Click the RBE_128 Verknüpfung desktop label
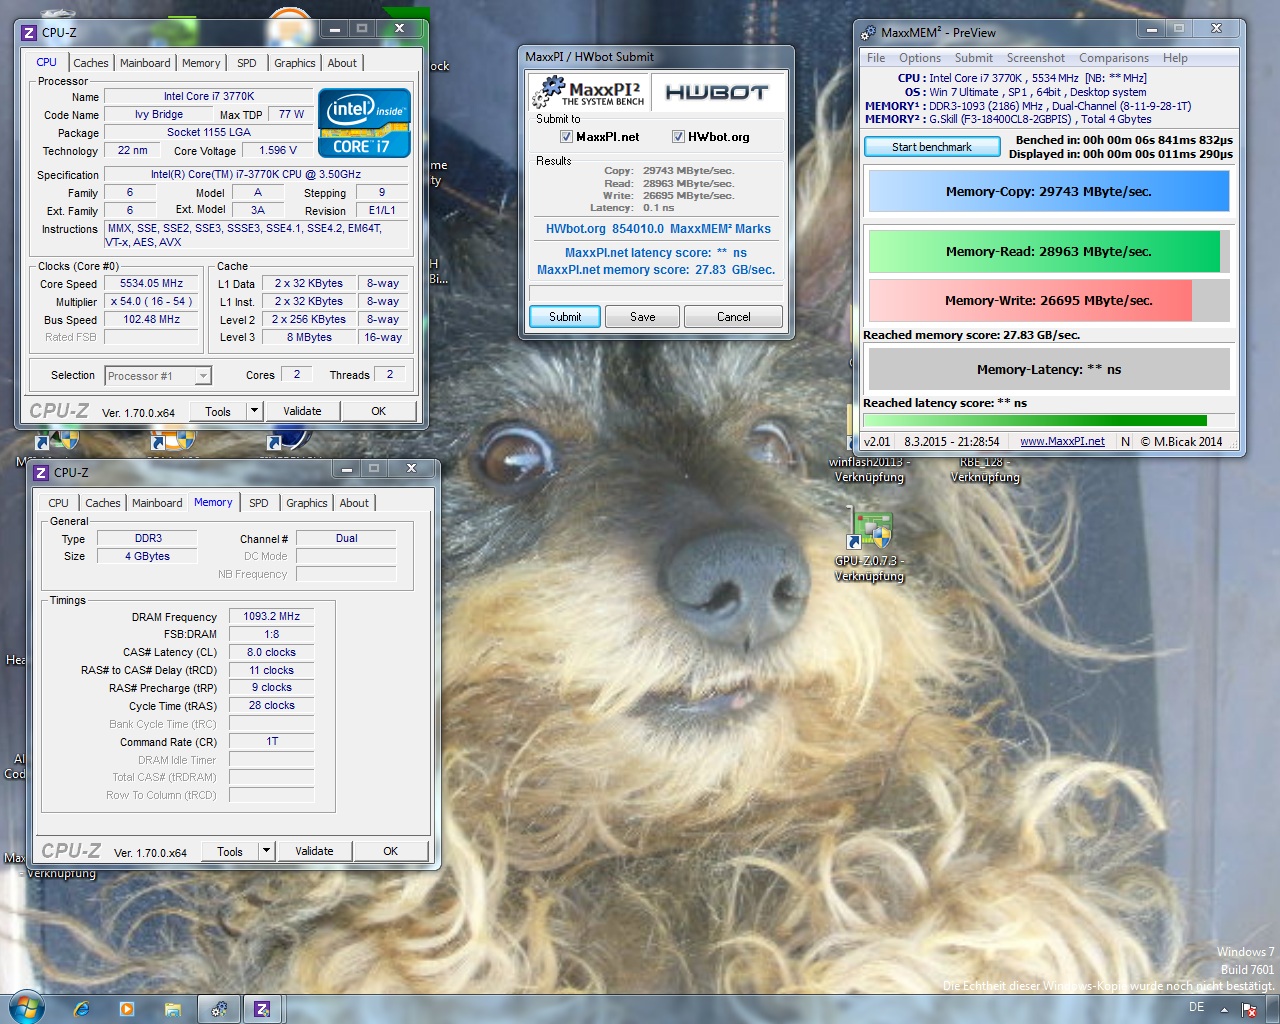 [985, 470]
